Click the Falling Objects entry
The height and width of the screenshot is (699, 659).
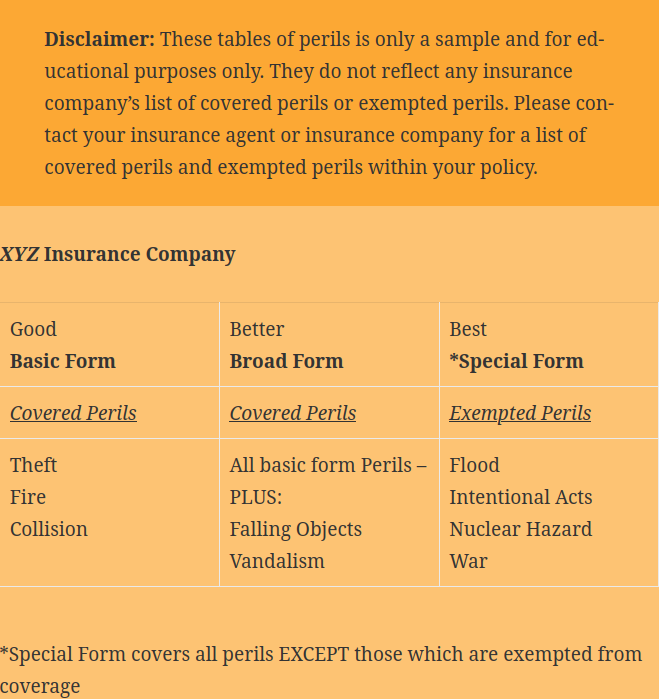[296, 529]
